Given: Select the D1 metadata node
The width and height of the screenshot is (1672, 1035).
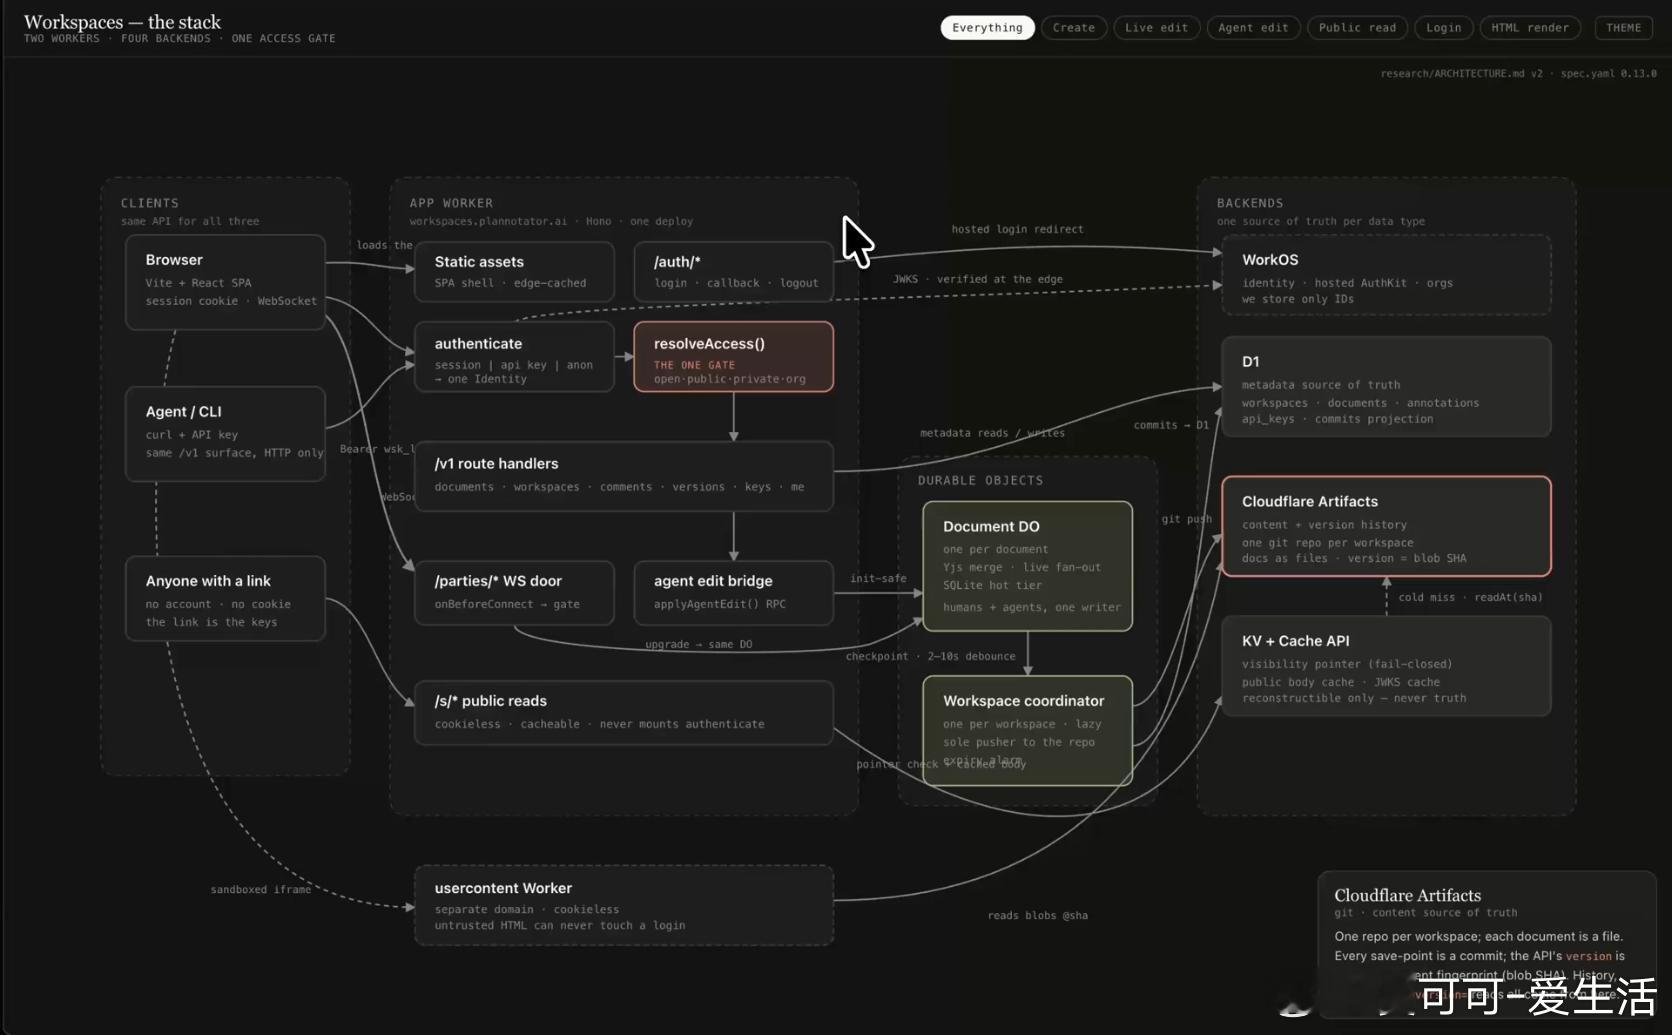Looking at the screenshot, I should click(x=1386, y=387).
